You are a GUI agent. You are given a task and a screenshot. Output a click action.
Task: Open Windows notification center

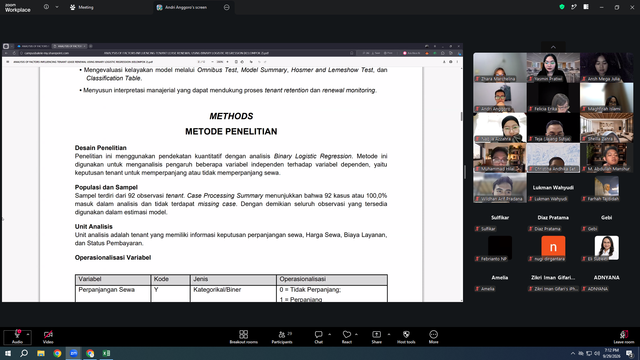click(x=629, y=353)
